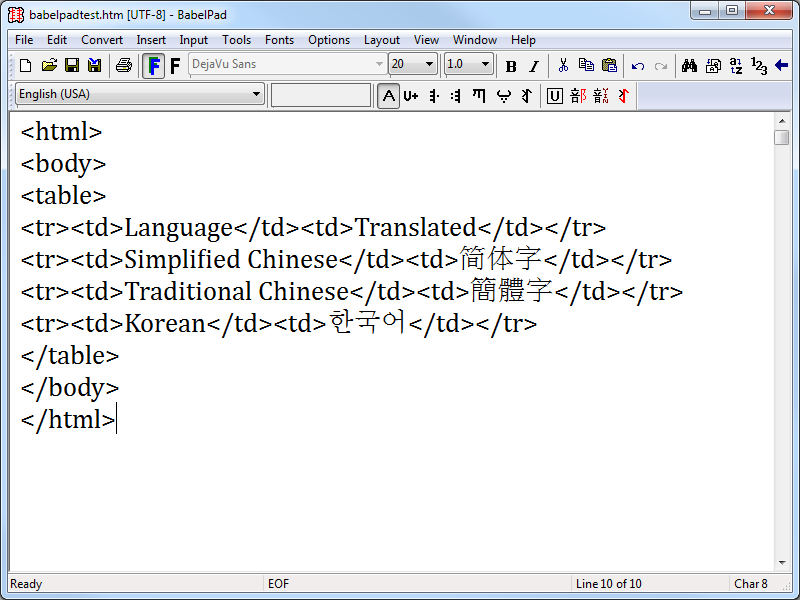The image size is (800, 600).
Task: Click the vertical scrollbar up arrow
Action: pyautogui.click(x=782, y=121)
